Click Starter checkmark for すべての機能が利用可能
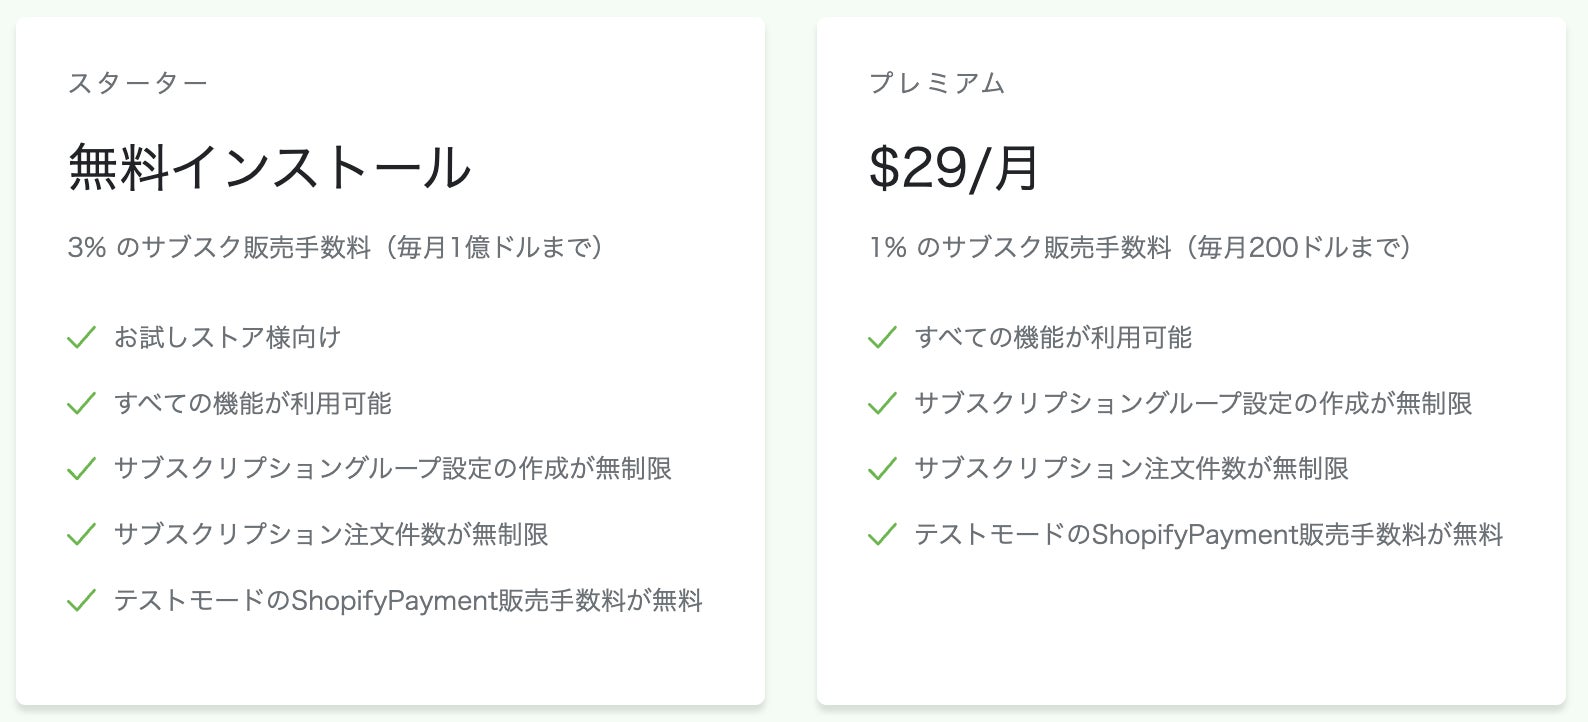1588x722 pixels. click(x=81, y=404)
